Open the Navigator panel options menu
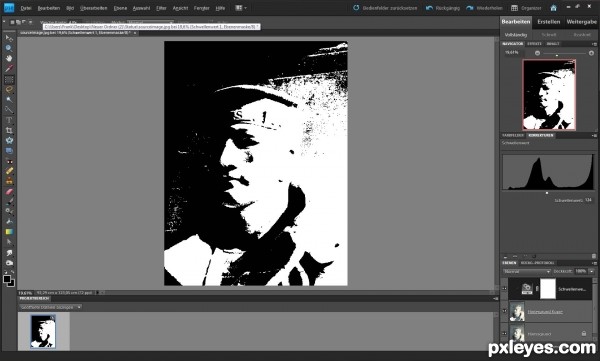This screenshot has width=600, height=361. [x=594, y=44]
